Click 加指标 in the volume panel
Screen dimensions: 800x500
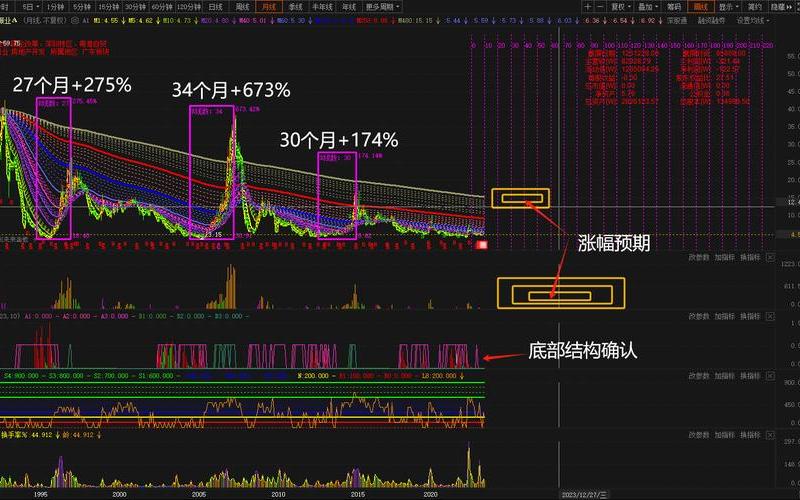(724, 258)
